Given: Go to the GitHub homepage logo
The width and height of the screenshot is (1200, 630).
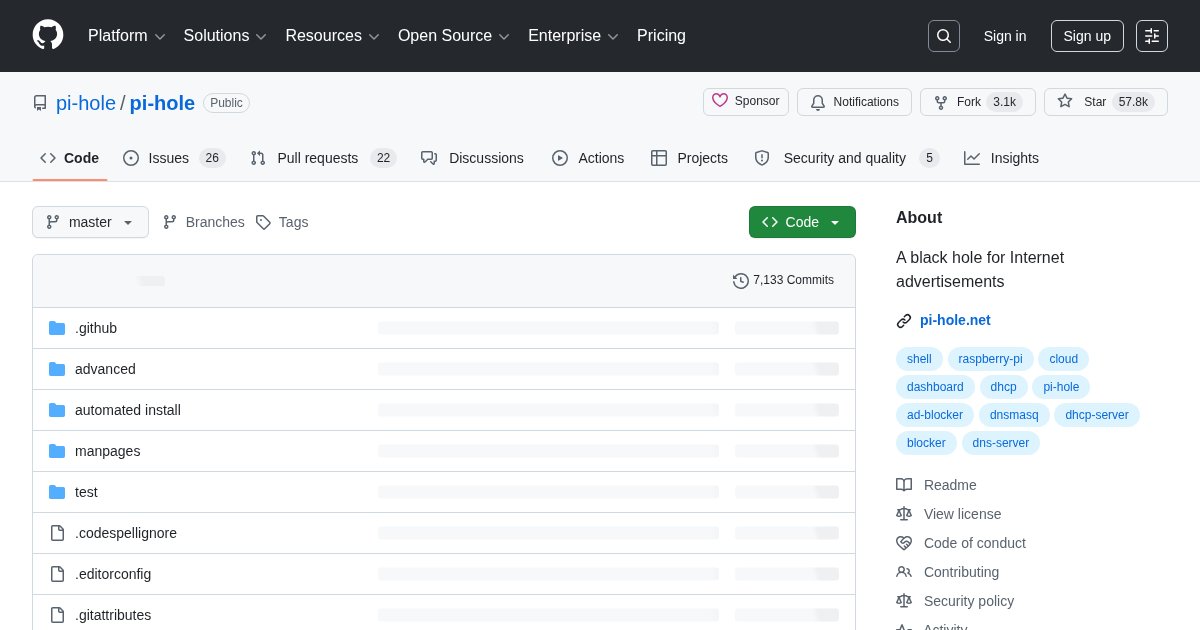Looking at the screenshot, I should pyautogui.click(x=48, y=35).
